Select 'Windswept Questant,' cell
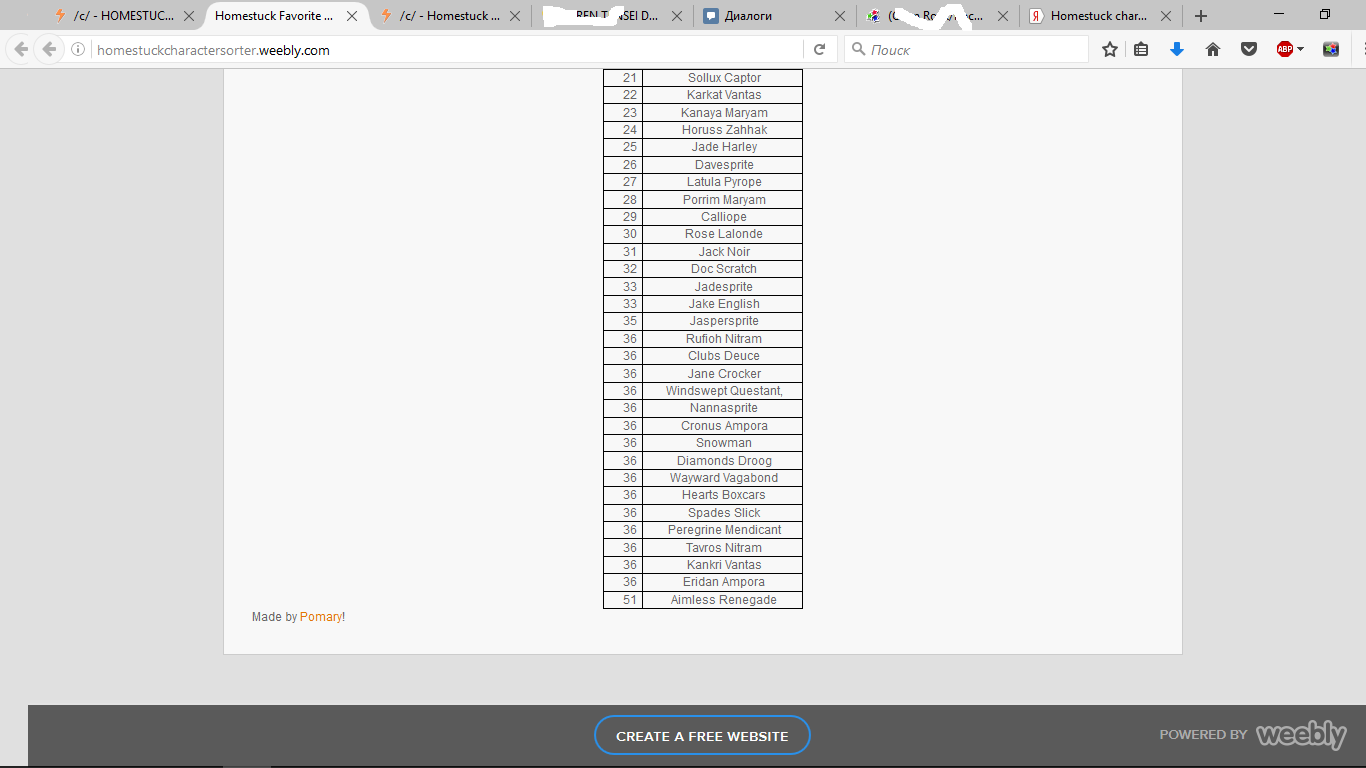This screenshot has width=1366, height=768. [723, 391]
